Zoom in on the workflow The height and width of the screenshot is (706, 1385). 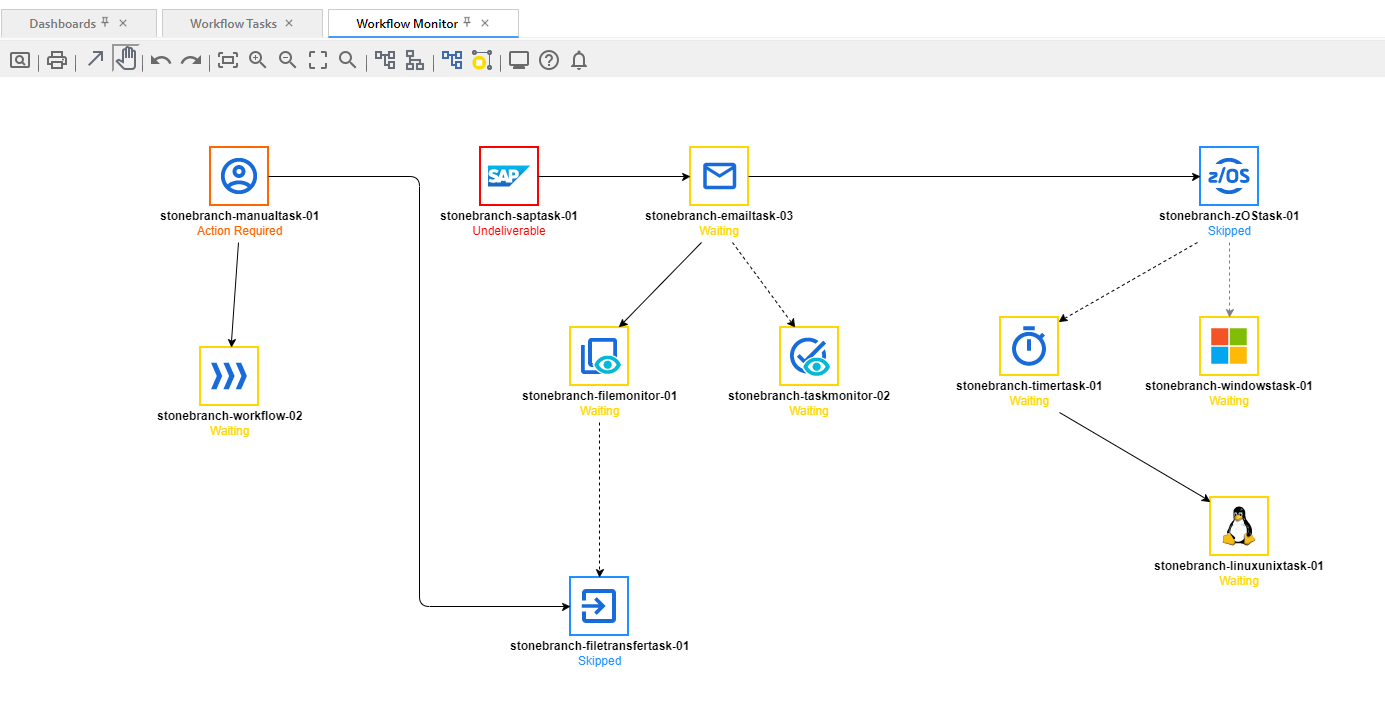tap(258, 60)
